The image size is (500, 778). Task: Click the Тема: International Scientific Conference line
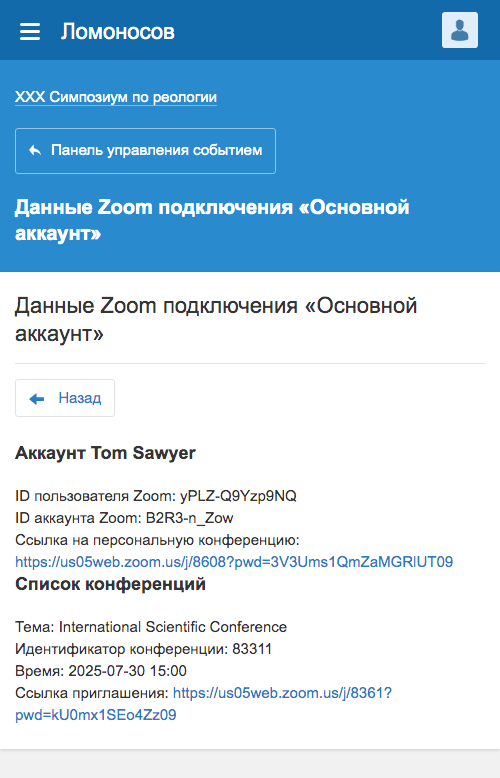click(x=151, y=627)
